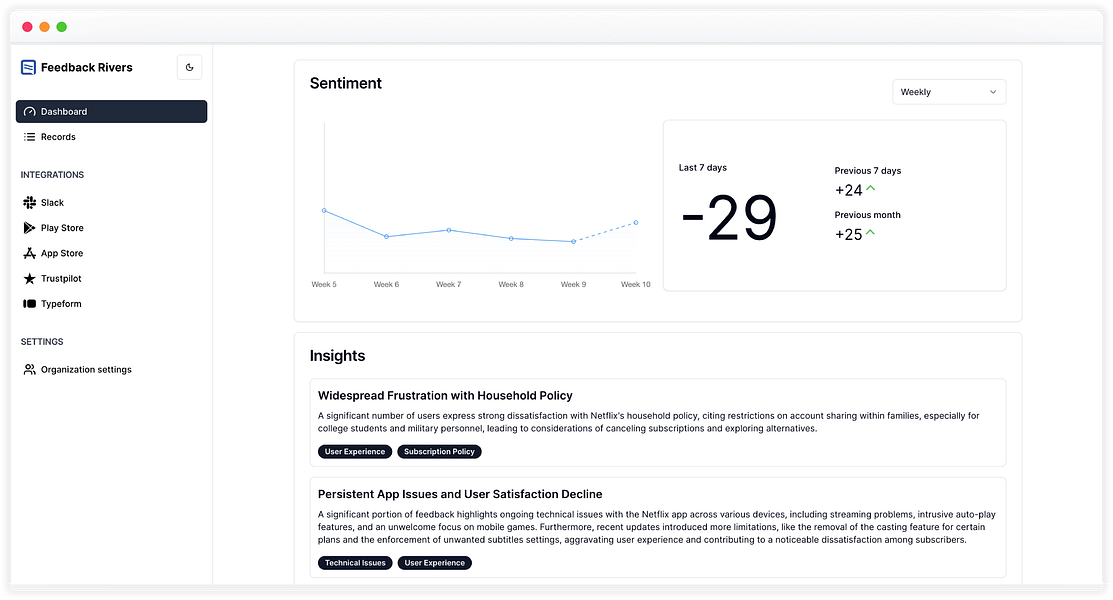
Task: Click the Subscription Policy tag
Action: tap(439, 452)
